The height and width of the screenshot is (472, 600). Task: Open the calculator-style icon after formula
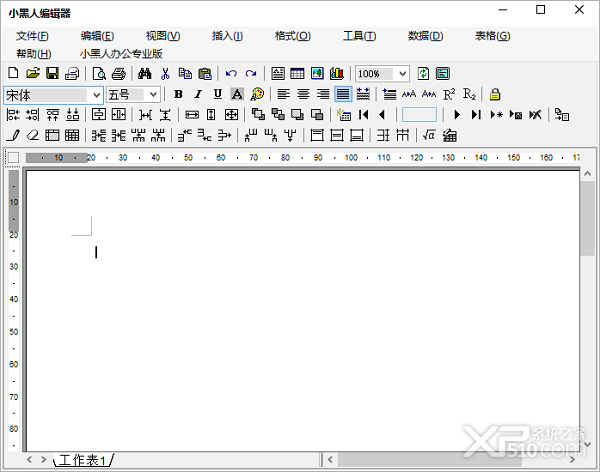(x=450, y=135)
